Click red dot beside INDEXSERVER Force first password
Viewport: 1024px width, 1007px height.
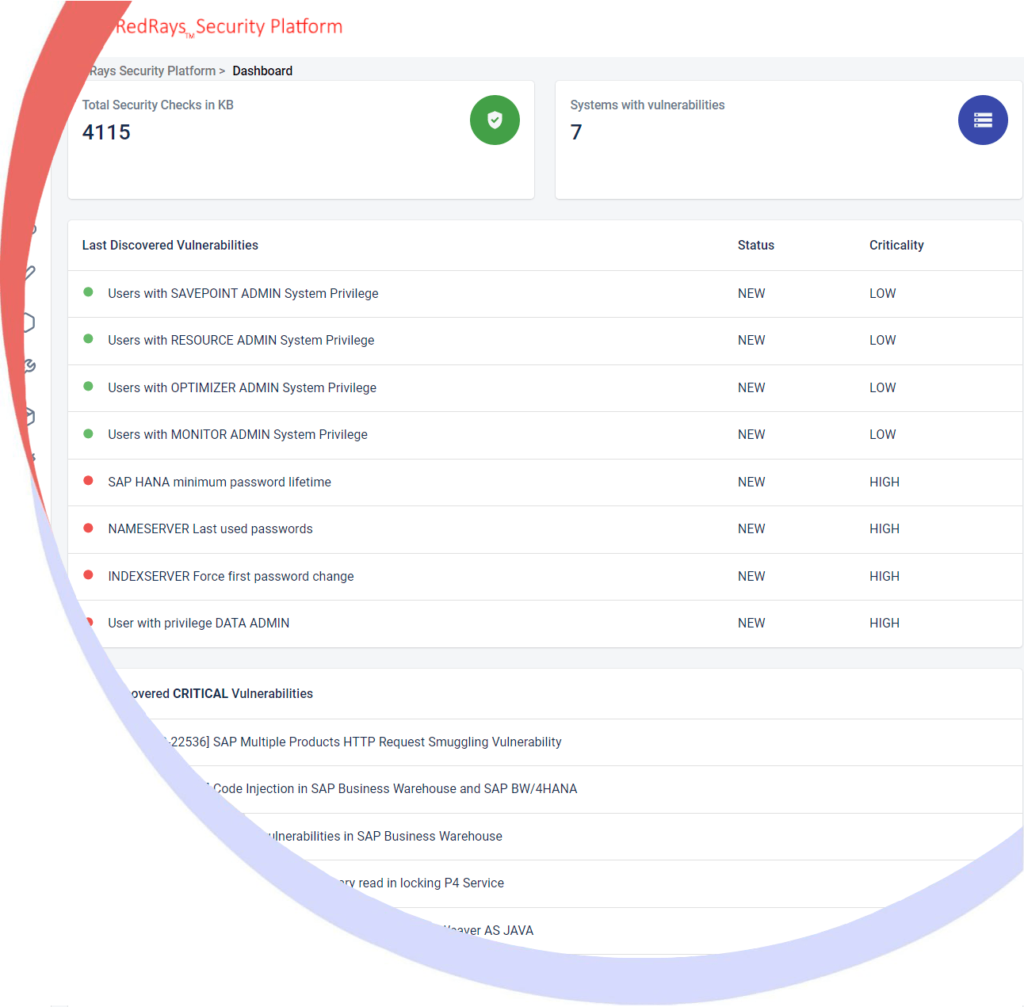88,575
